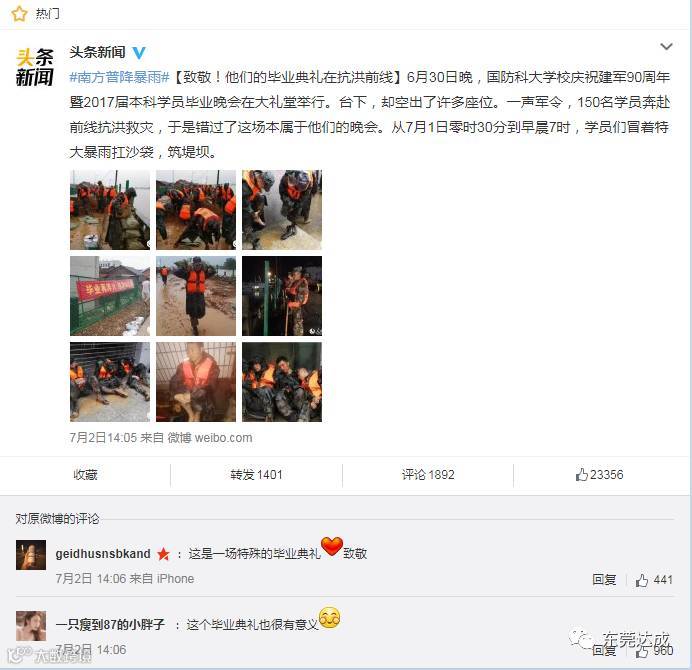Open the night-time soldier photo thumbnail

click(x=282, y=296)
